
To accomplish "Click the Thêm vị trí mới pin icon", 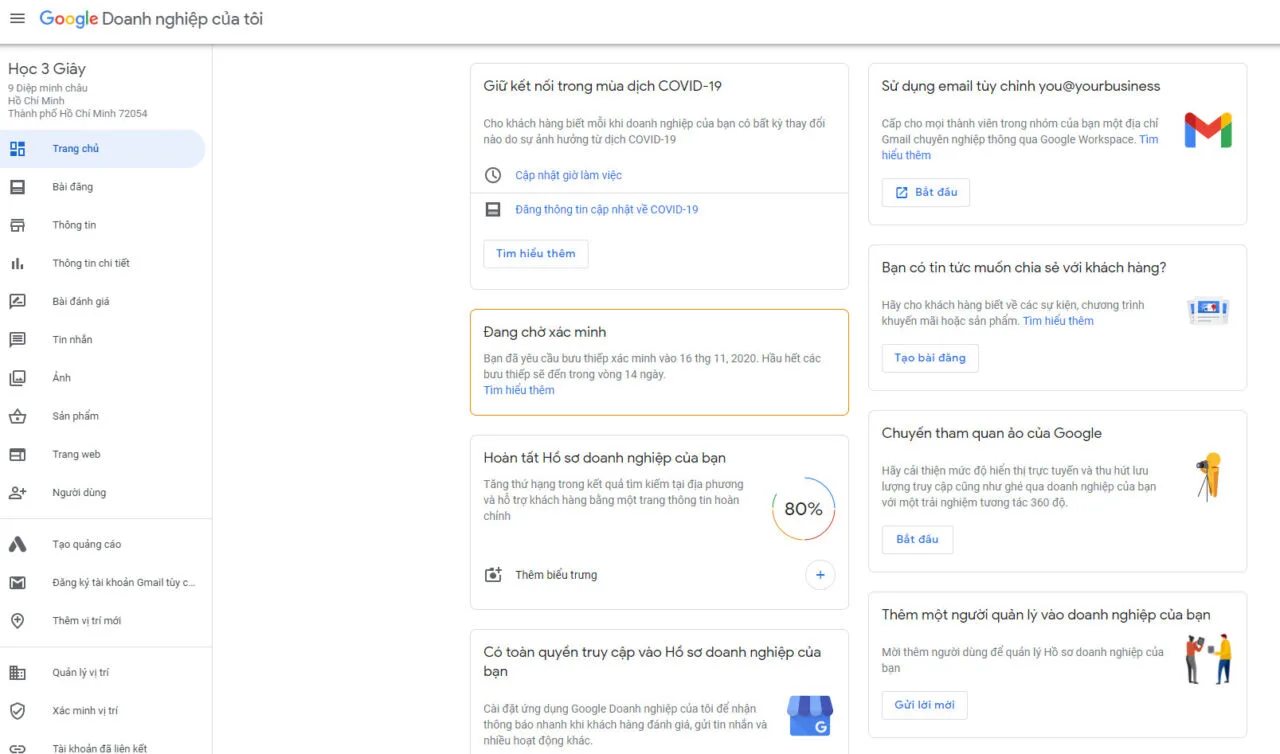I will (x=17, y=621).
